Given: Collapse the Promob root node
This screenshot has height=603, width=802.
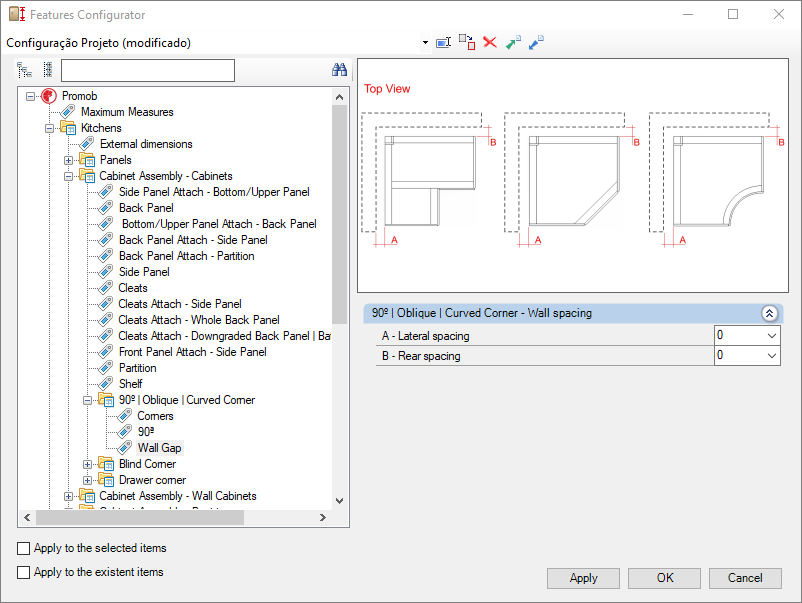Looking at the screenshot, I should point(31,96).
